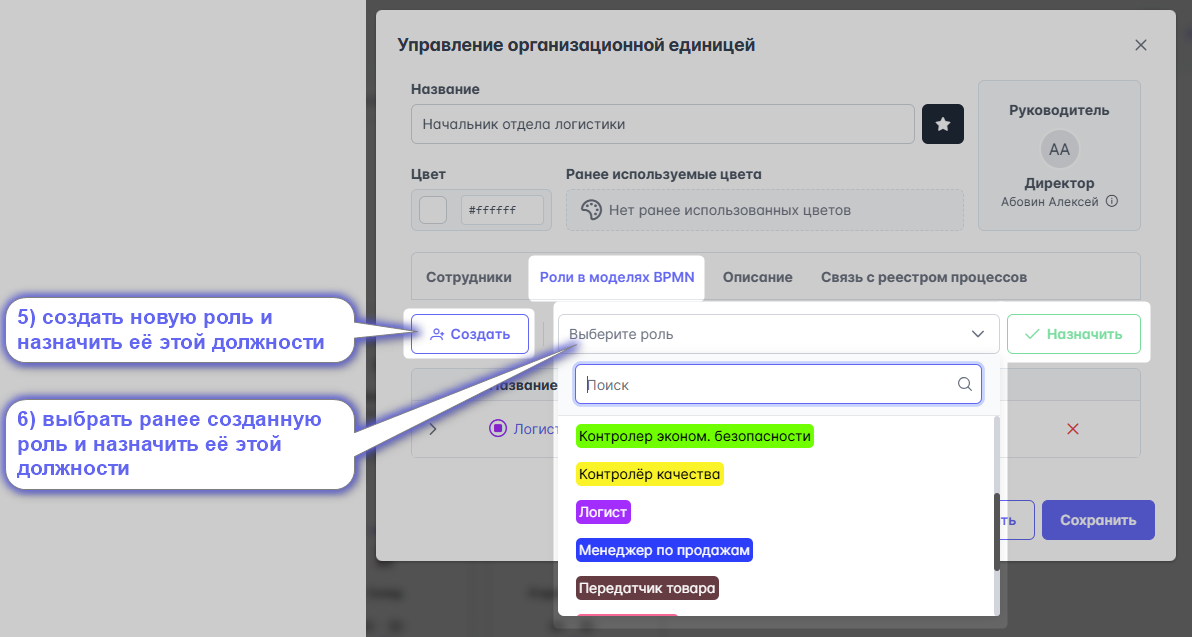Open the Выберите роль dropdown
The width and height of the screenshot is (1192, 637).
[777, 334]
